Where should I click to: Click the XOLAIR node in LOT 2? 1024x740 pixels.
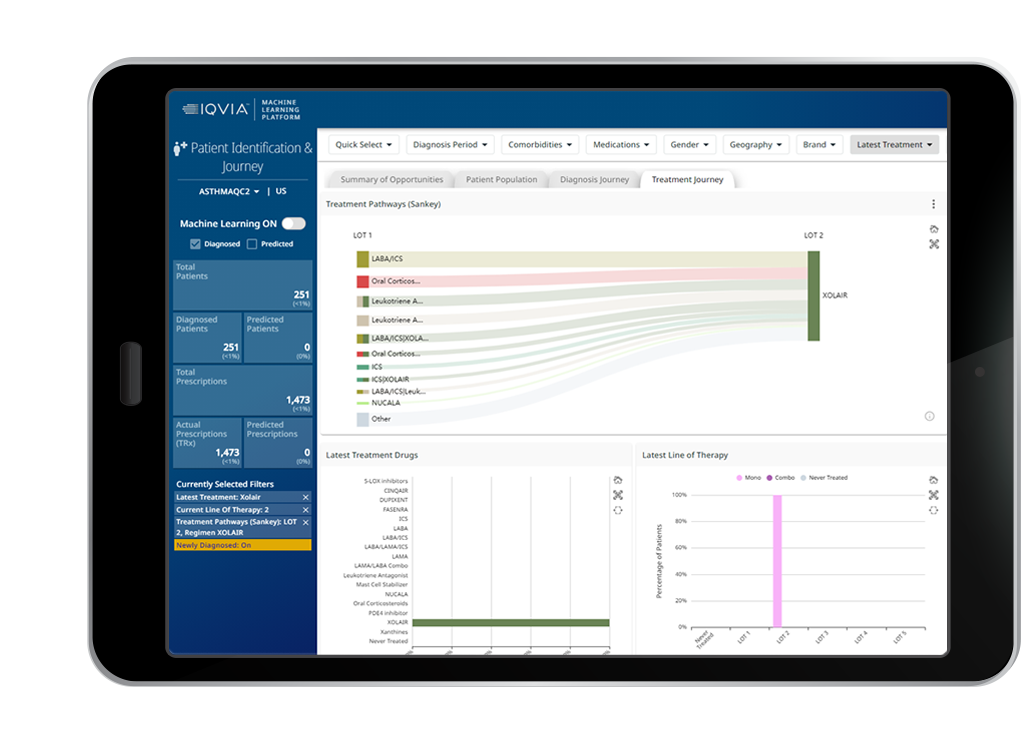(x=813, y=296)
